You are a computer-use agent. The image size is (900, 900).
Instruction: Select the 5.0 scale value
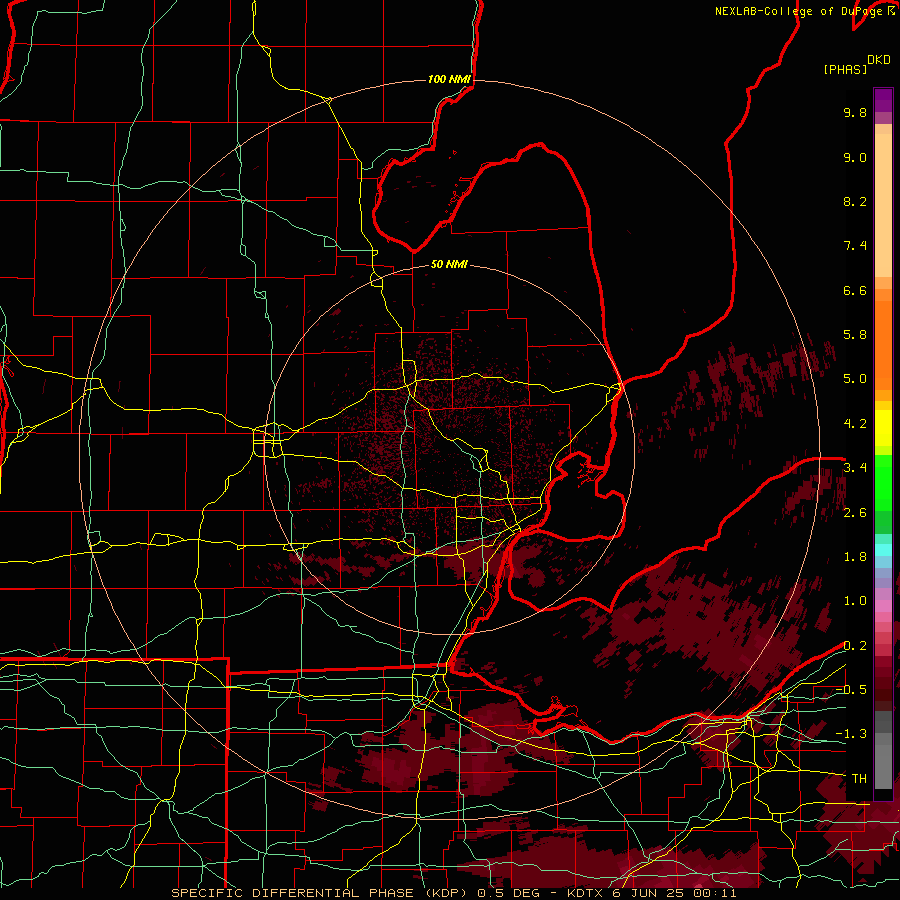(x=855, y=379)
